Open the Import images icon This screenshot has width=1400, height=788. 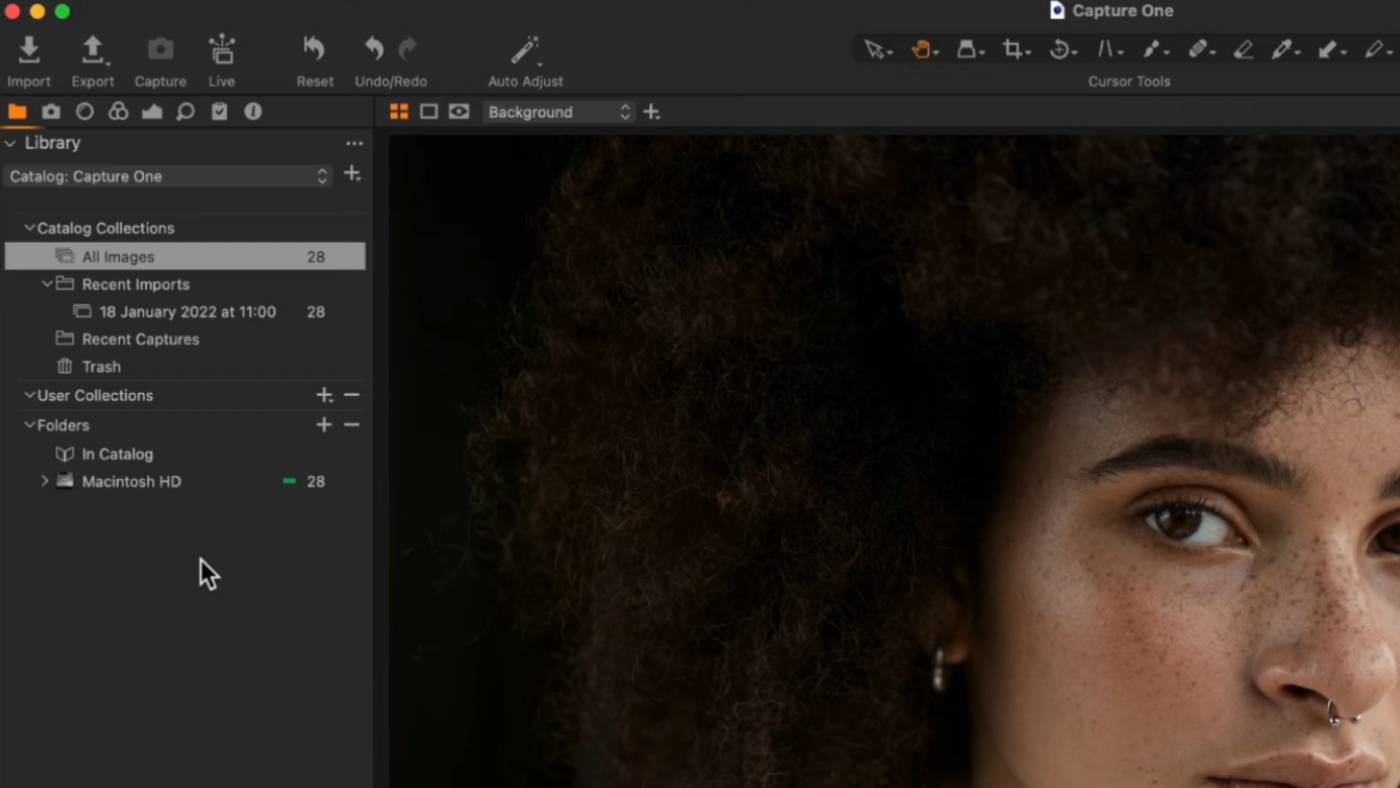(29, 50)
